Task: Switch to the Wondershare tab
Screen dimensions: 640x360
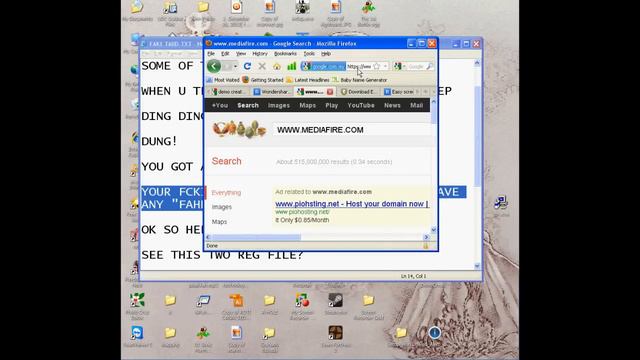Action: [x=272, y=92]
